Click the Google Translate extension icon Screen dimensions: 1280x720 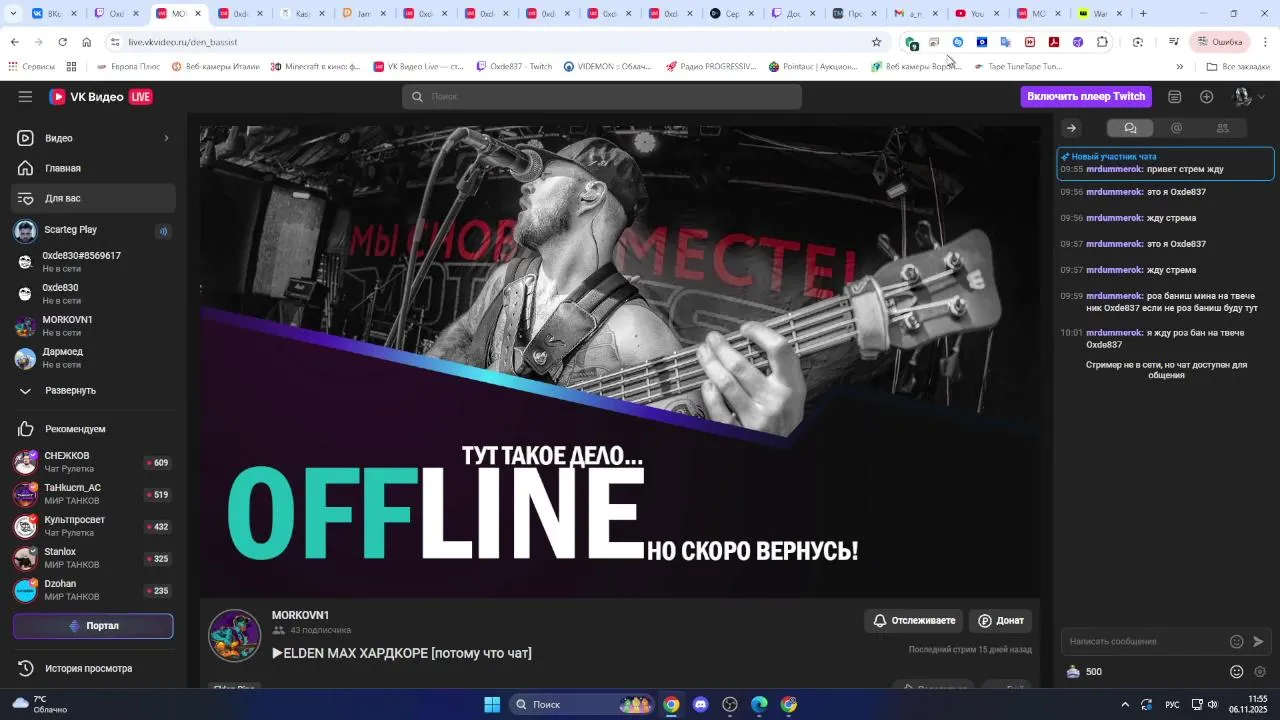click(x=1006, y=42)
